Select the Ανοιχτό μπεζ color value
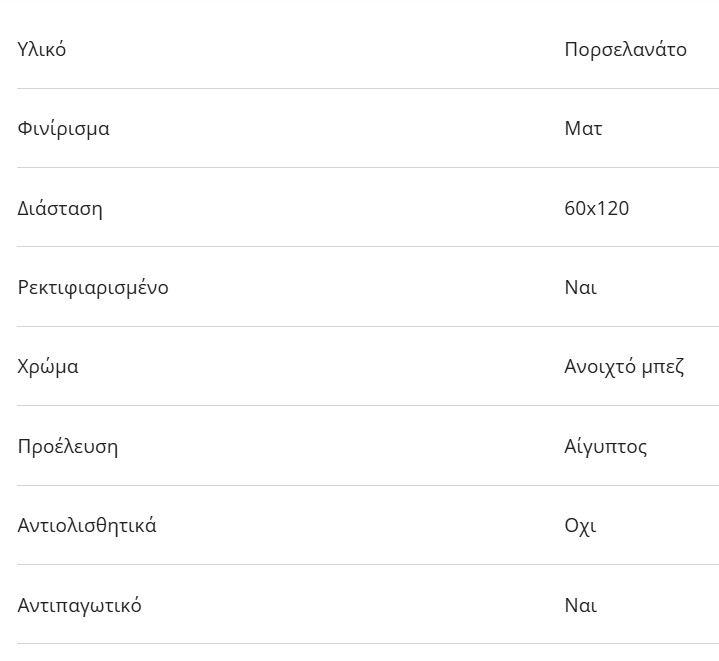The height and width of the screenshot is (661, 719). pyautogui.click(x=624, y=366)
